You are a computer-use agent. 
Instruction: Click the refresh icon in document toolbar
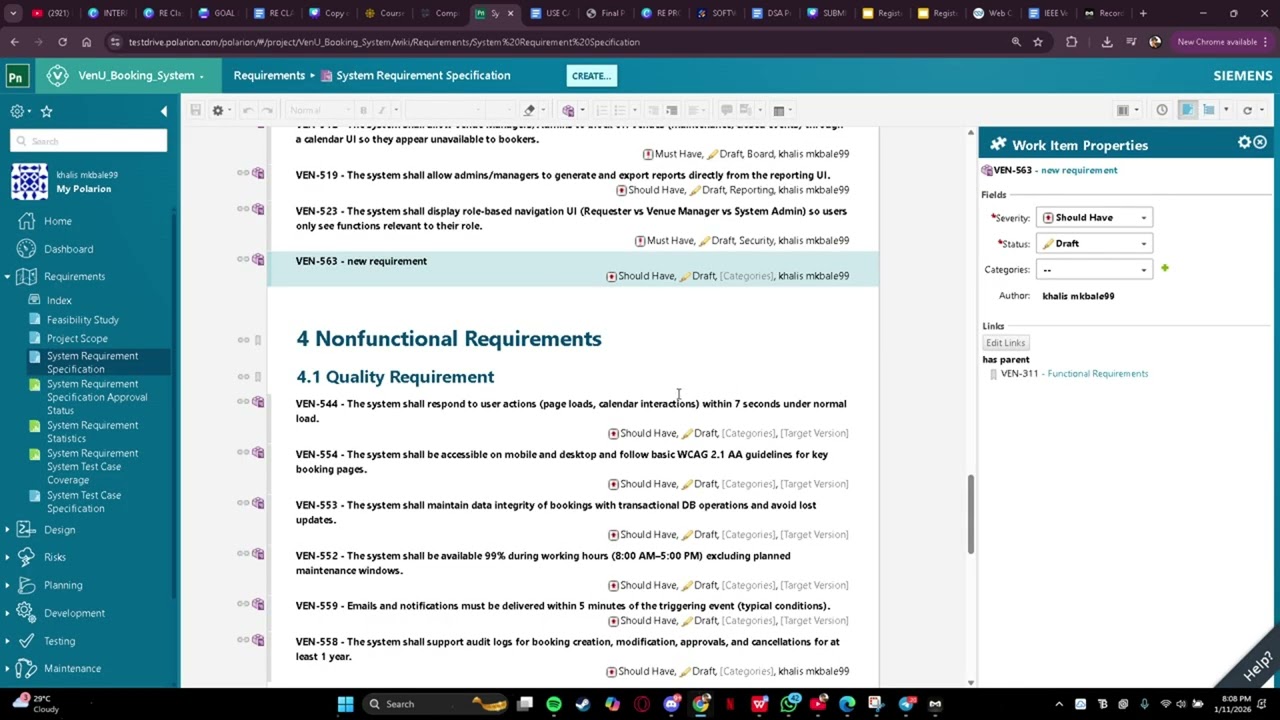(1247, 110)
